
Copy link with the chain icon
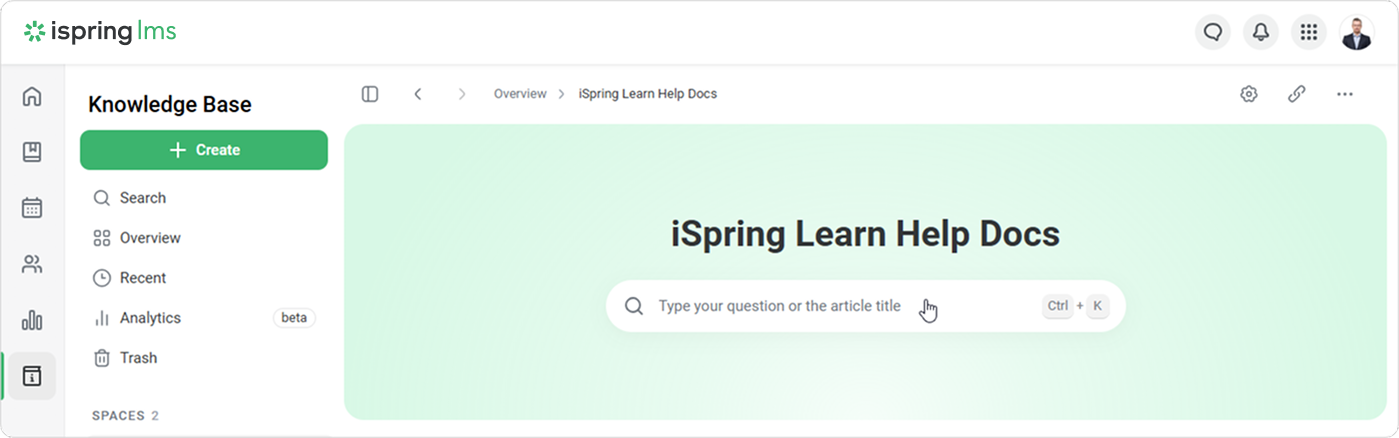[x=1297, y=94]
